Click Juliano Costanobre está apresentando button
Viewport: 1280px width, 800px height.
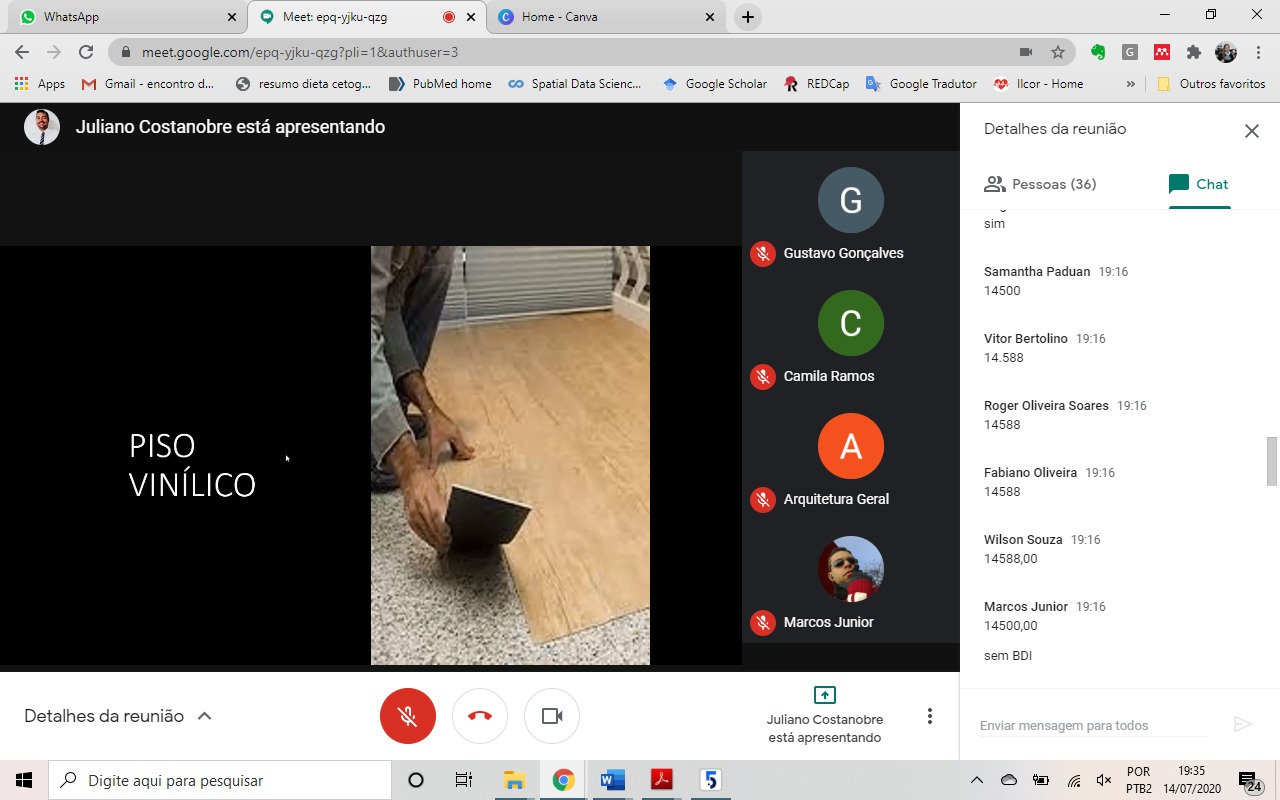[x=825, y=716]
